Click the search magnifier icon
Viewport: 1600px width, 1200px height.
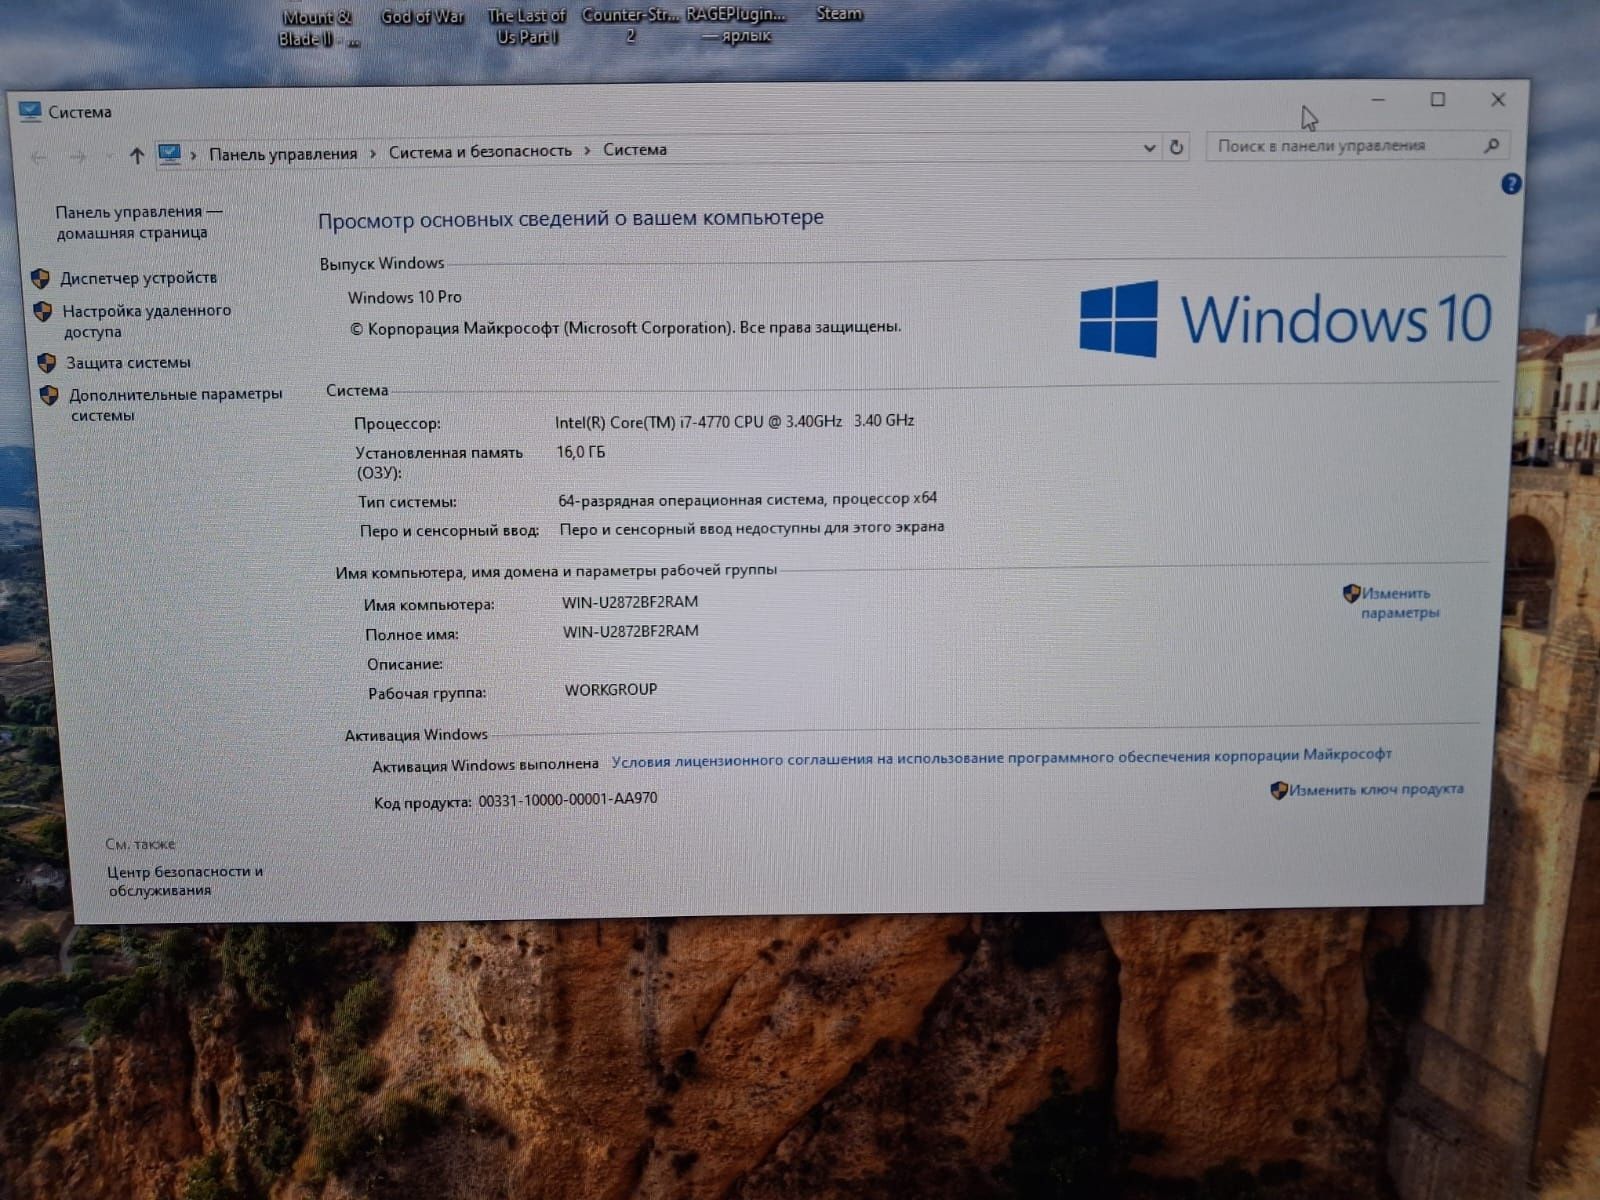click(x=1491, y=146)
